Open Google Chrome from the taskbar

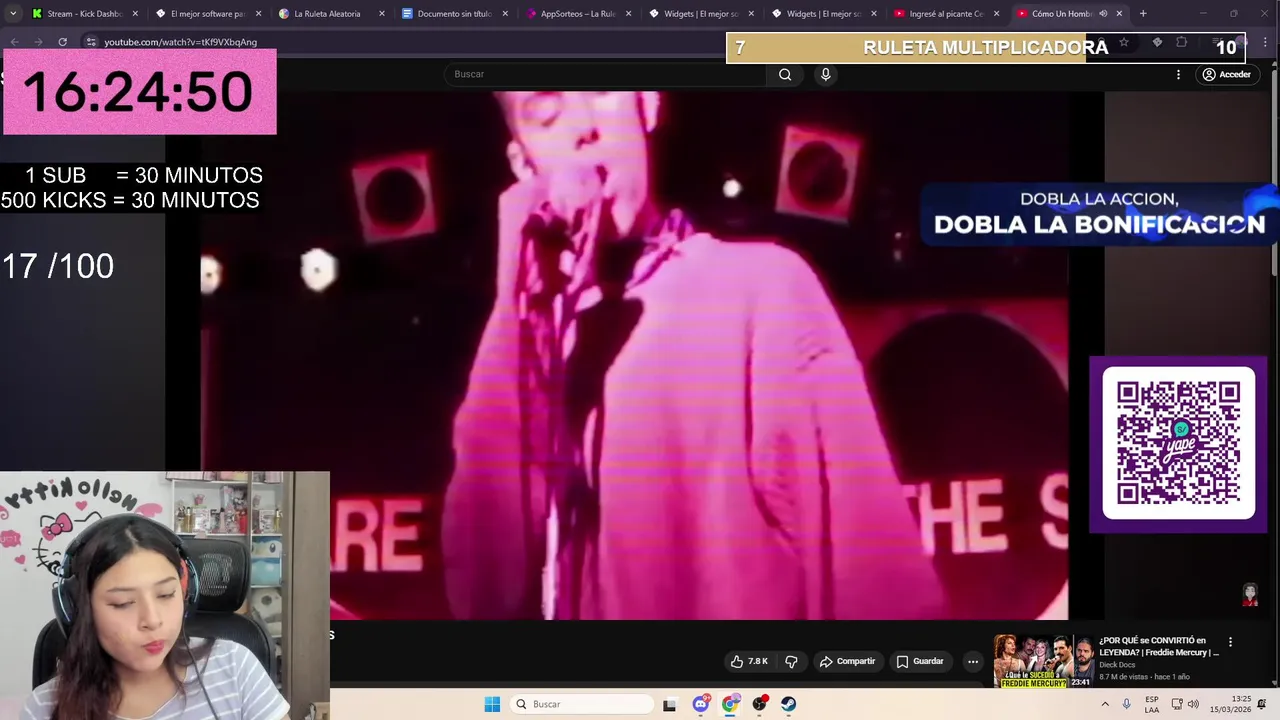coord(730,704)
